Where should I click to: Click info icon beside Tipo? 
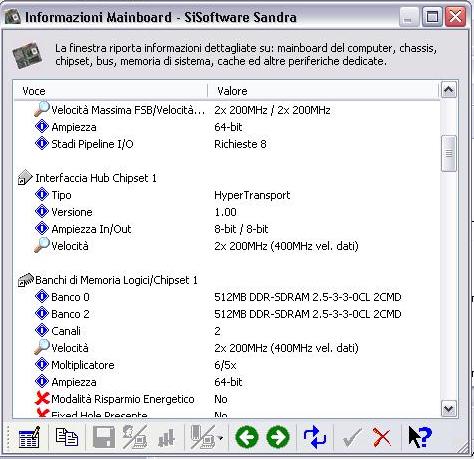point(42,194)
